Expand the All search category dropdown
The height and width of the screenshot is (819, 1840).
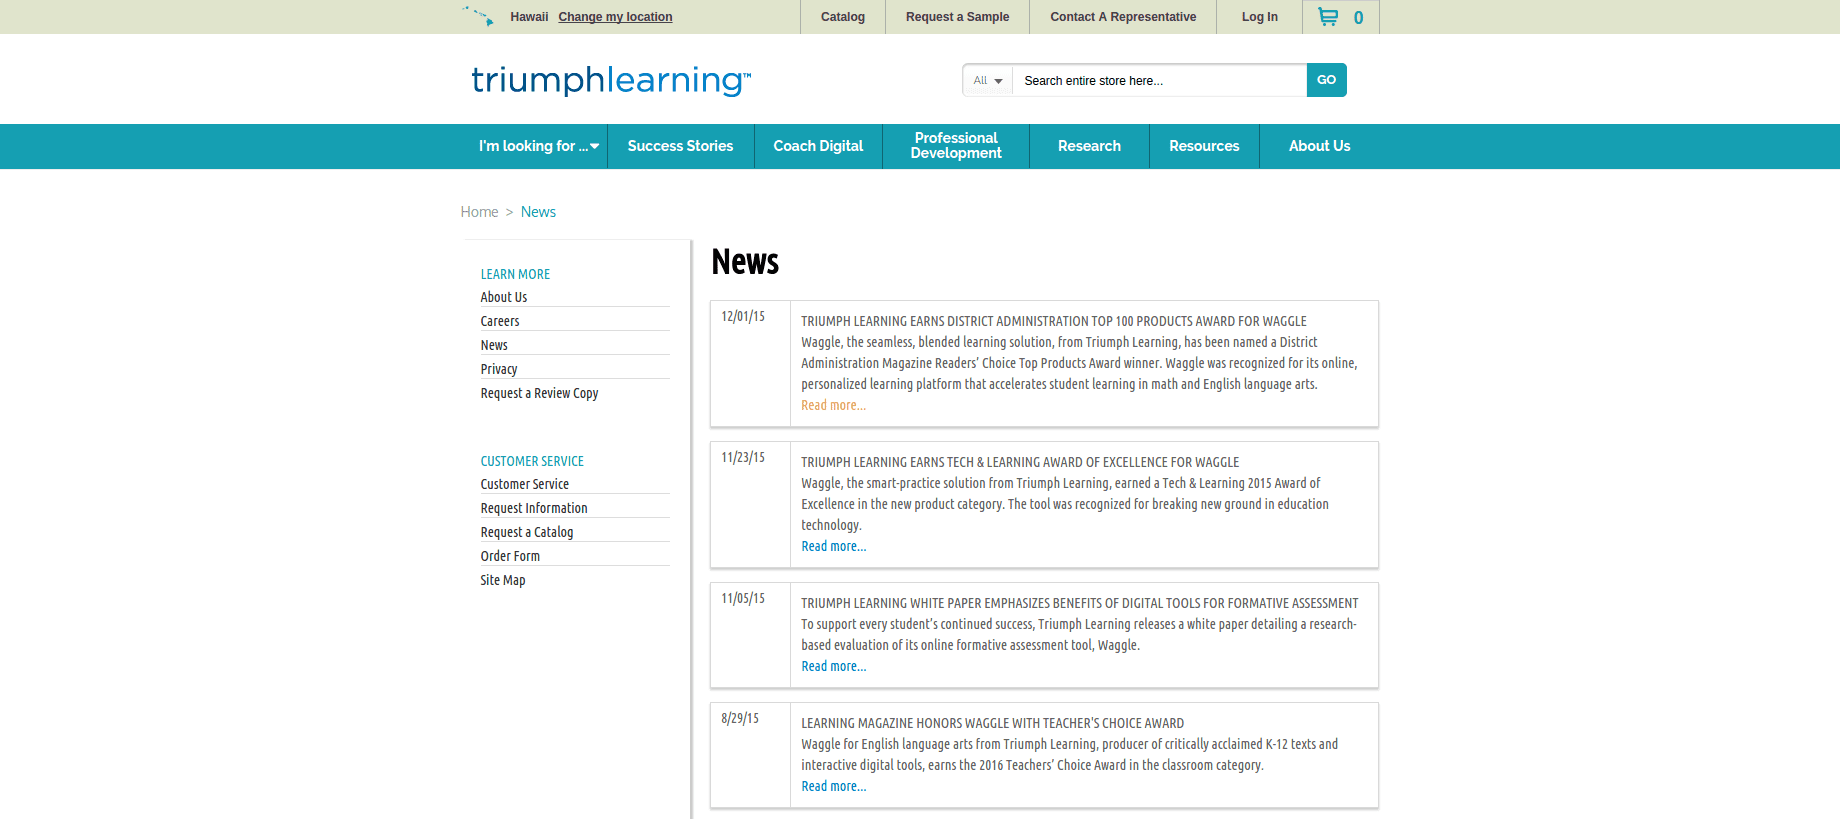coord(988,81)
